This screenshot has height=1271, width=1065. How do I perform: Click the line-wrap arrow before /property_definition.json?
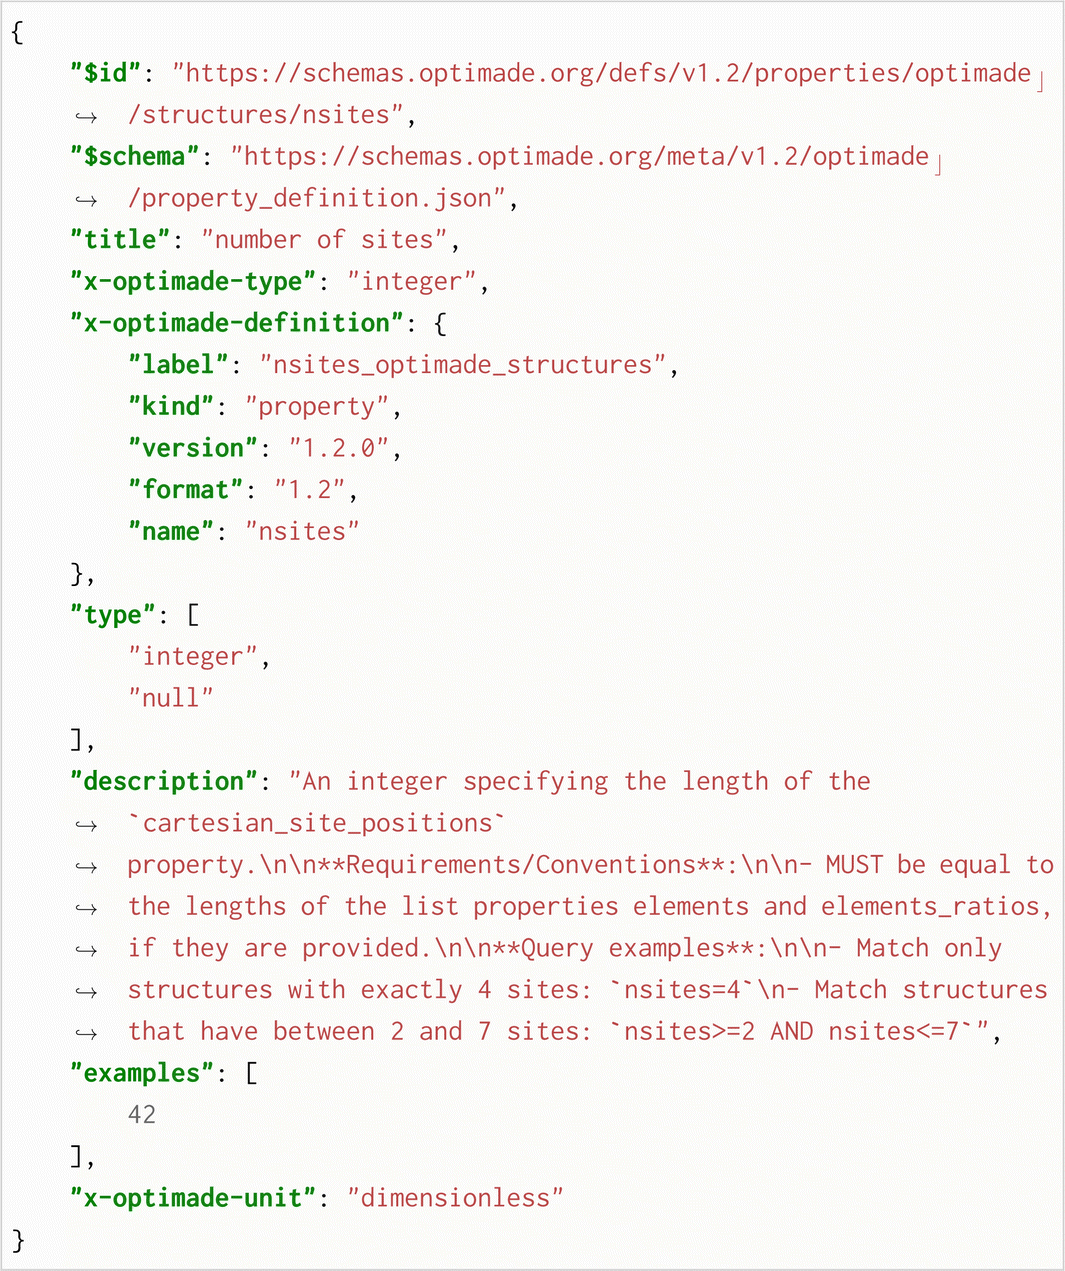(86, 200)
